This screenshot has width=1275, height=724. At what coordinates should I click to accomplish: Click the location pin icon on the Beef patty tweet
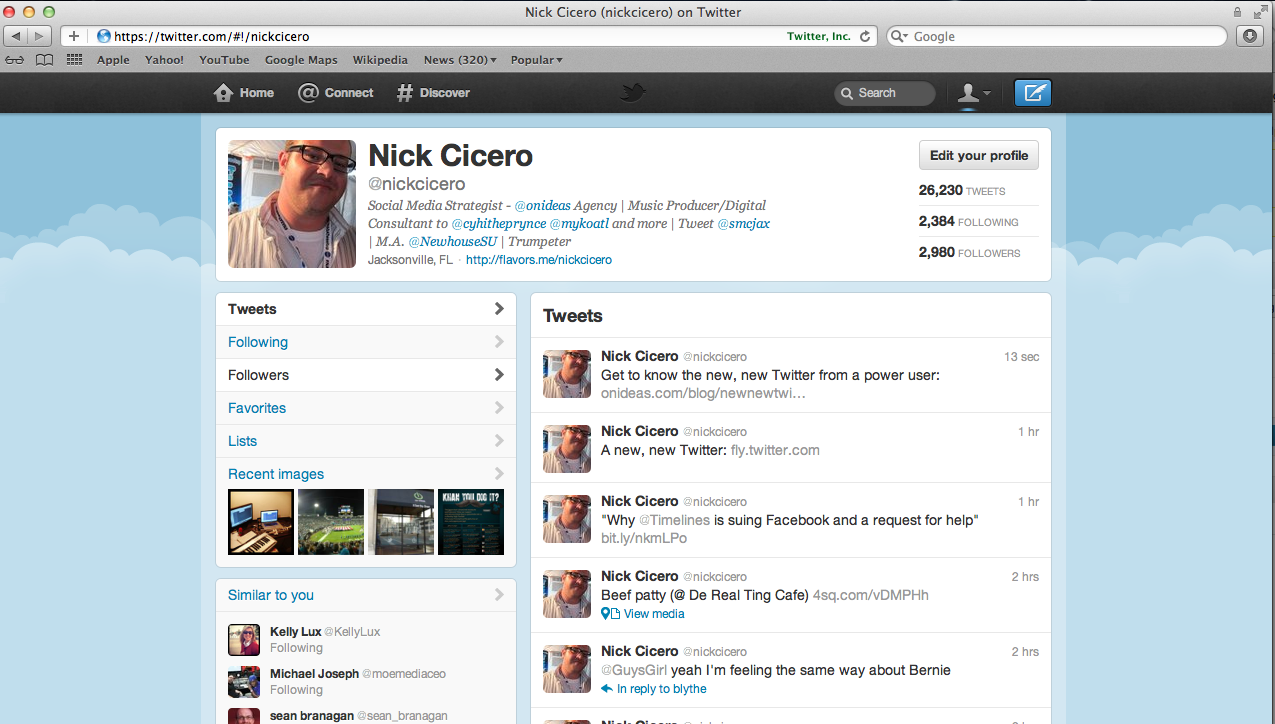605,614
